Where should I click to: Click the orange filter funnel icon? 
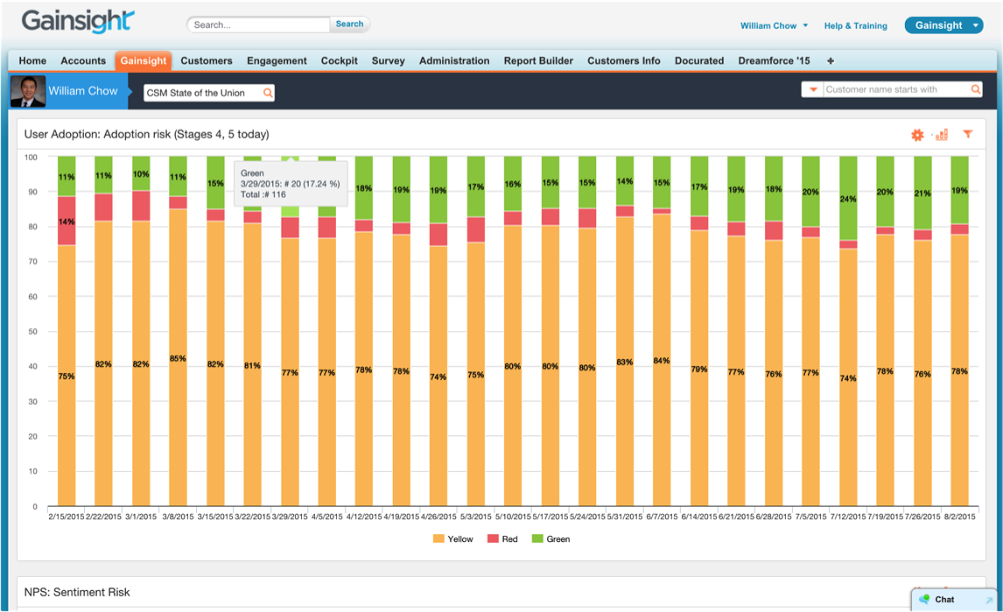pyautogui.click(x=968, y=134)
